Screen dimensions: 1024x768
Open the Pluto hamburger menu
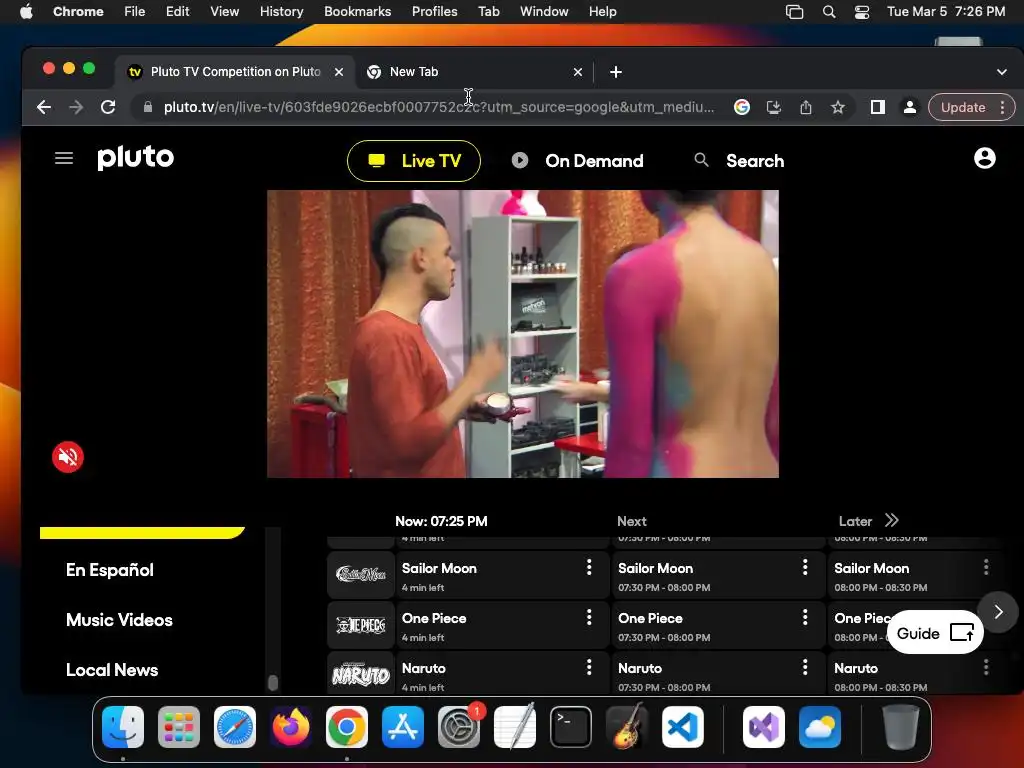pos(64,158)
